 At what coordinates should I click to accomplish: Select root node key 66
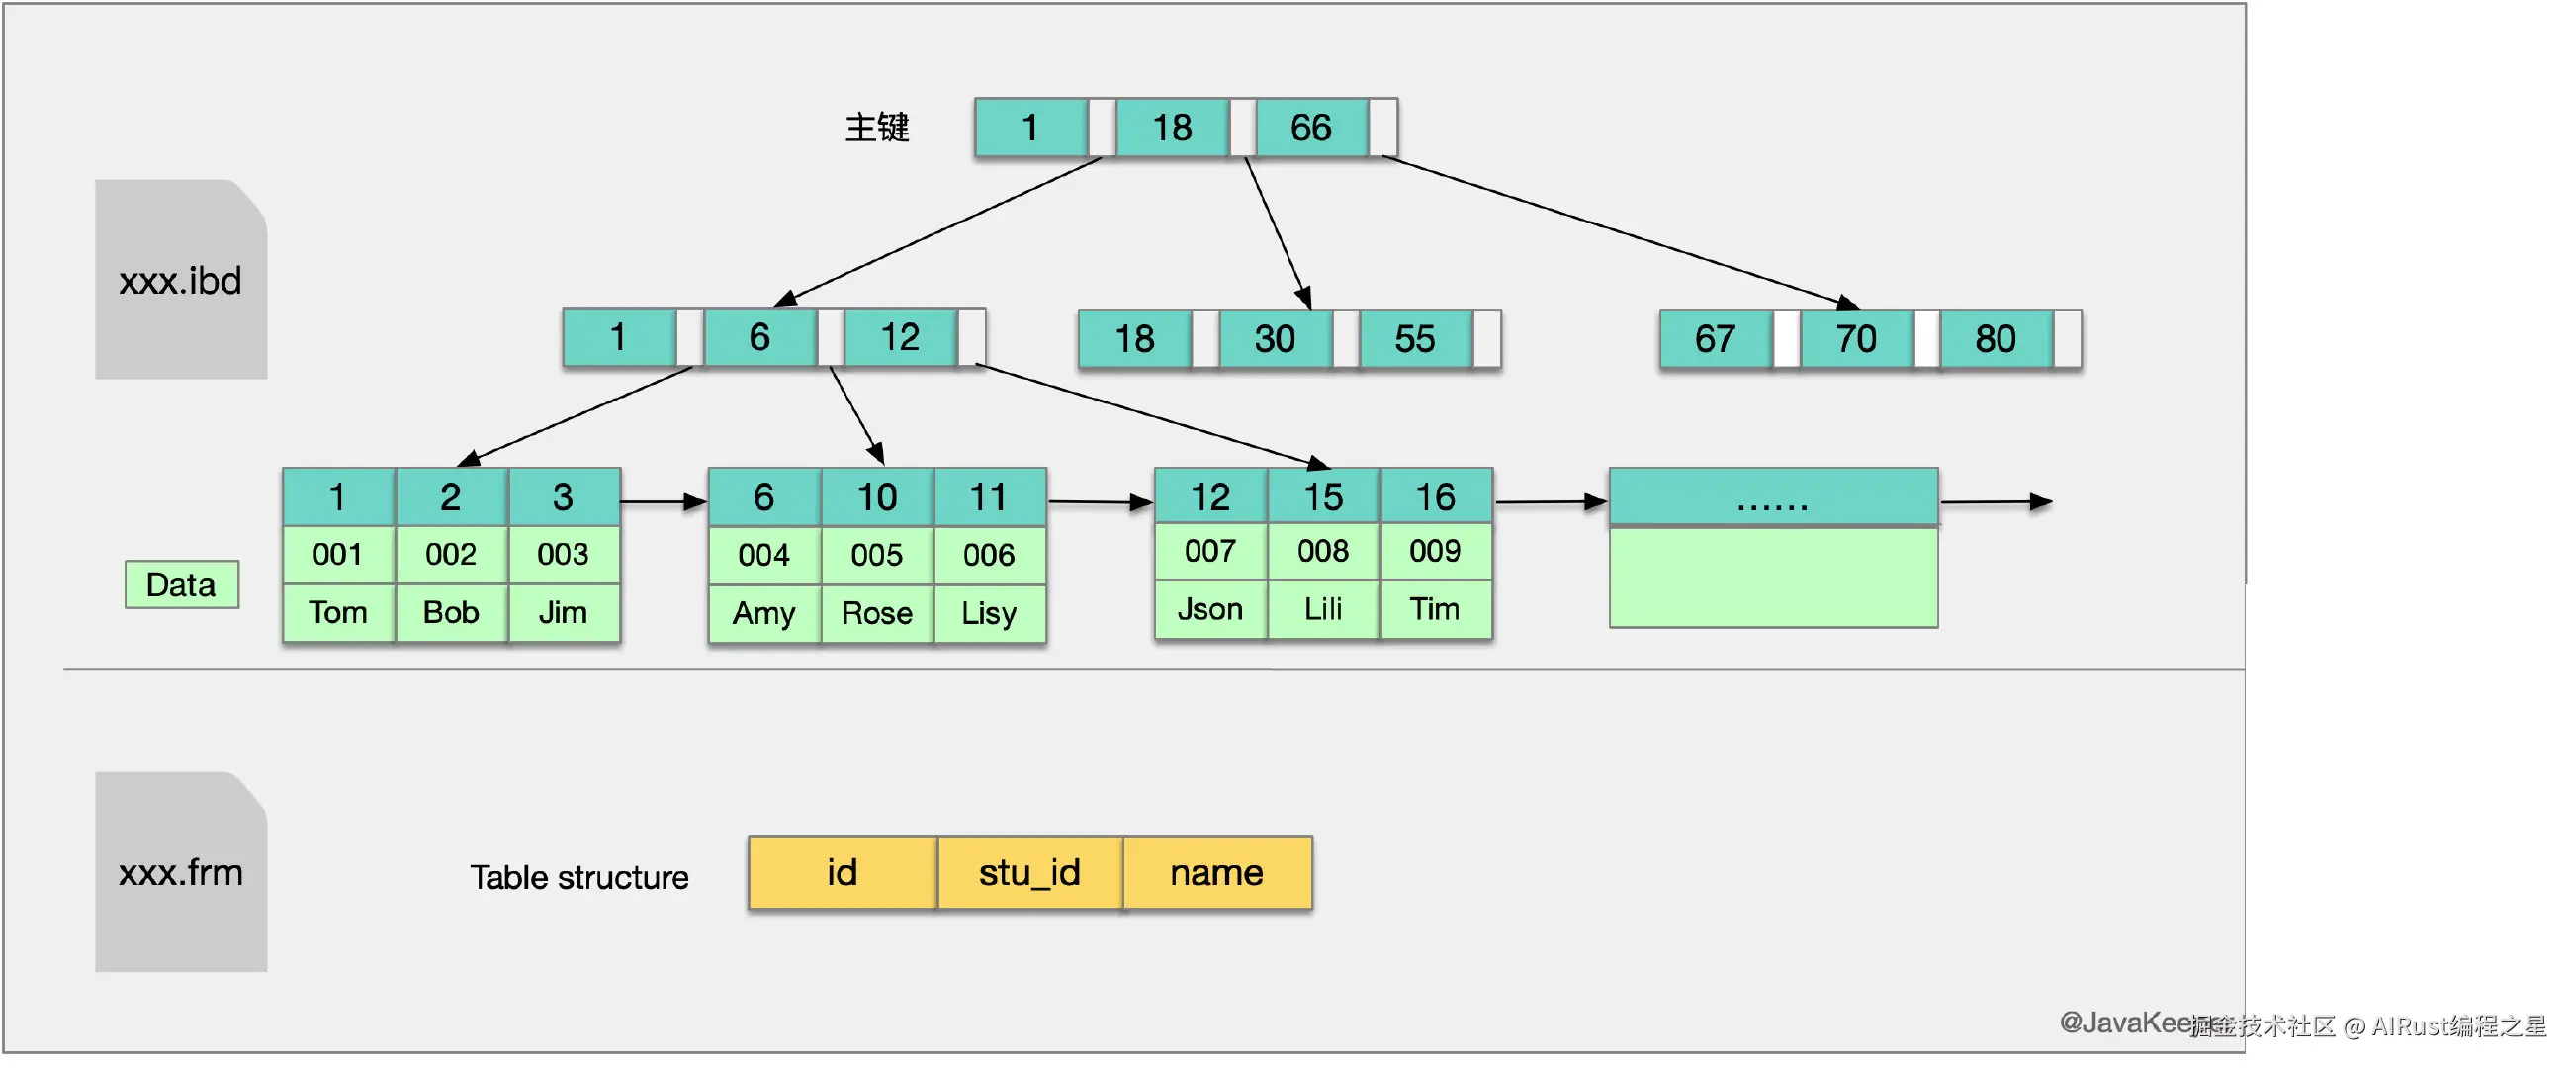coord(1311,128)
